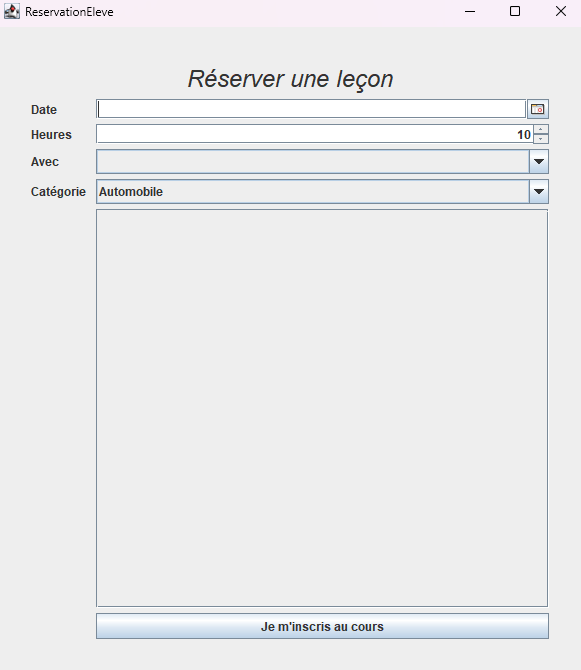Click the Heures label
The width and height of the screenshot is (581, 670).
click(51, 135)
